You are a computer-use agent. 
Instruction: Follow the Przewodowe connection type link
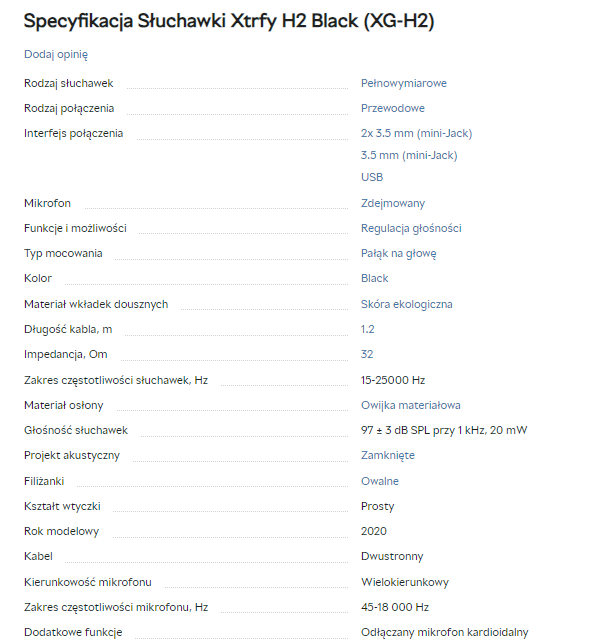[x=393, y=108]
